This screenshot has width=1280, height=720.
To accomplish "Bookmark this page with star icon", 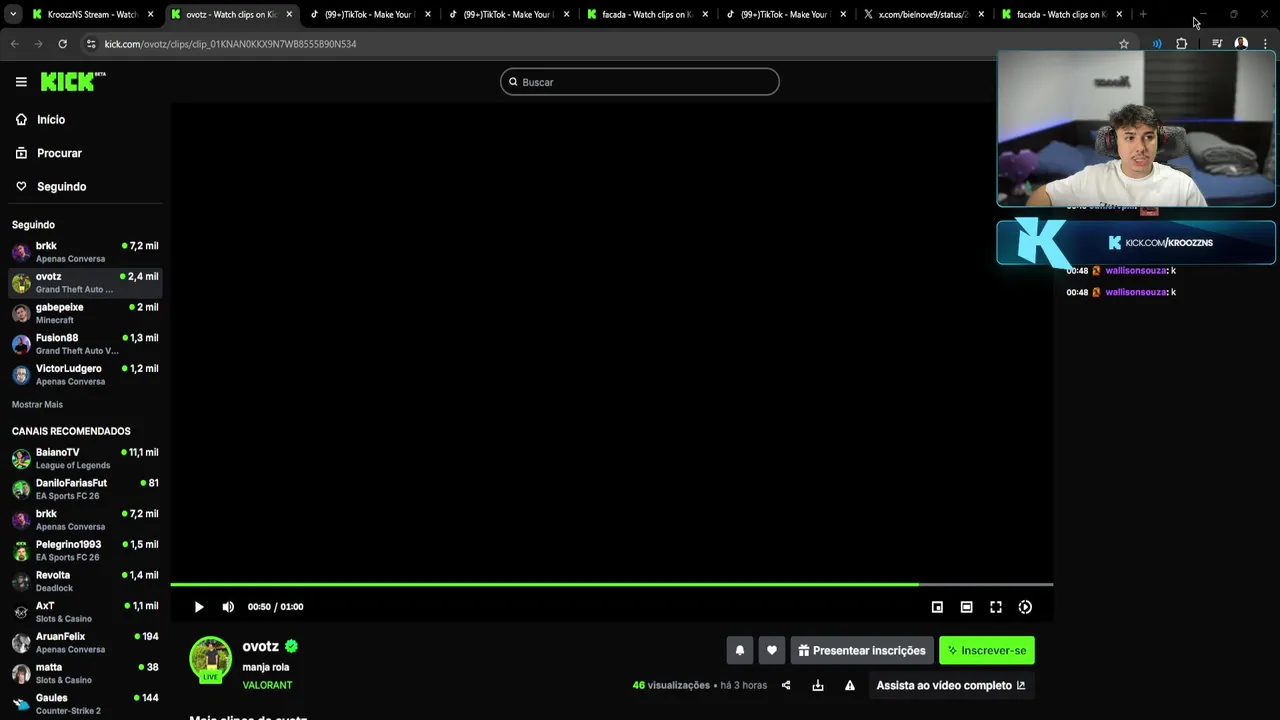I will tap(1124, 44).
